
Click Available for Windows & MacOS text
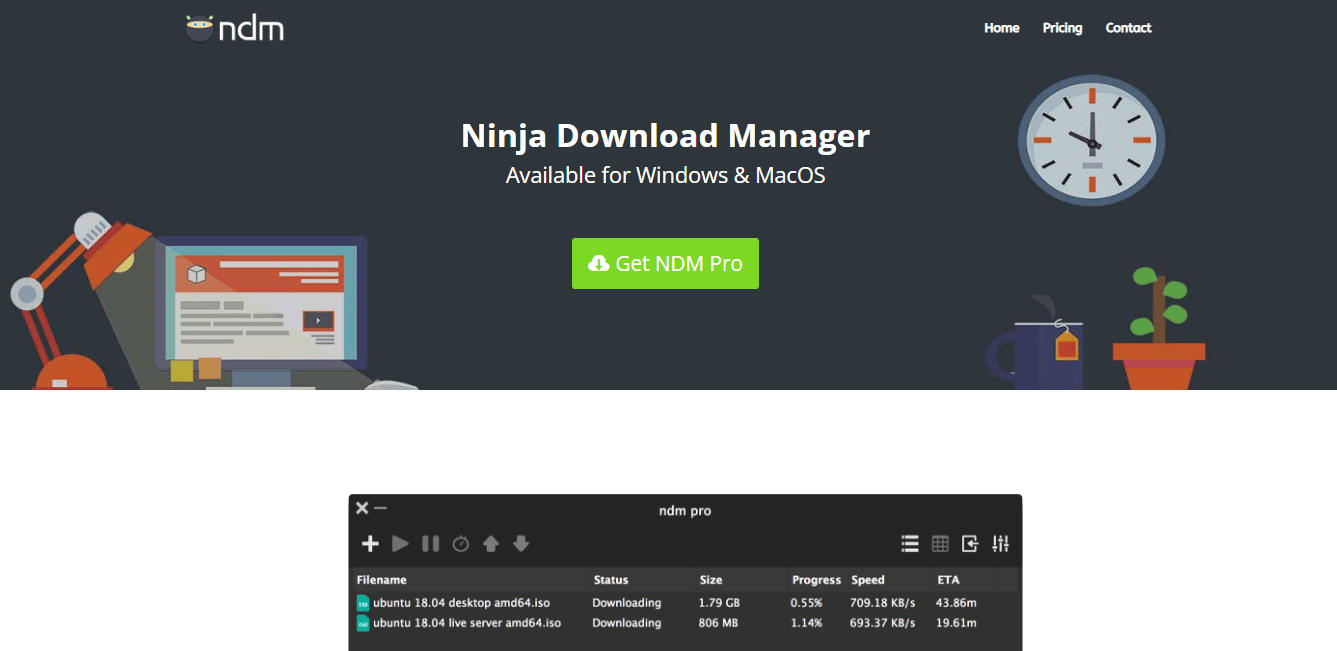coord(666,175)
